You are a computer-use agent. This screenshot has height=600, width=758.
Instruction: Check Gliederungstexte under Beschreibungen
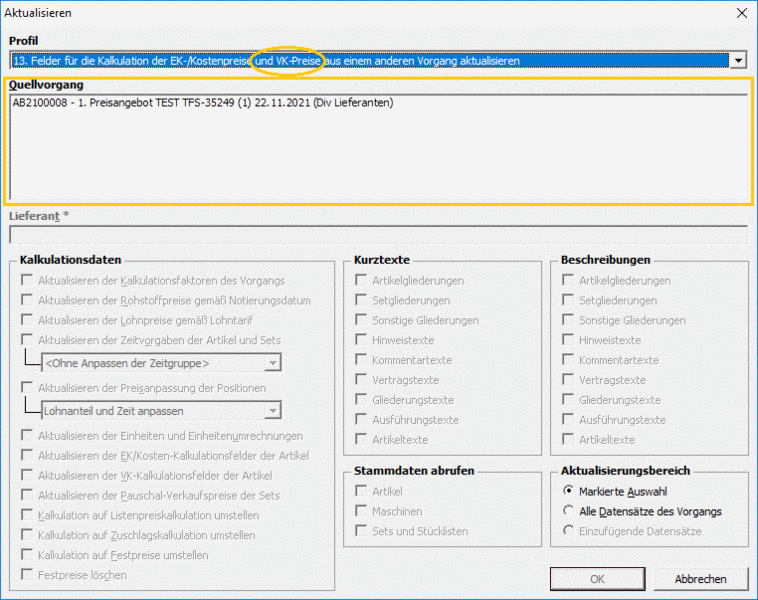(568, 399)
